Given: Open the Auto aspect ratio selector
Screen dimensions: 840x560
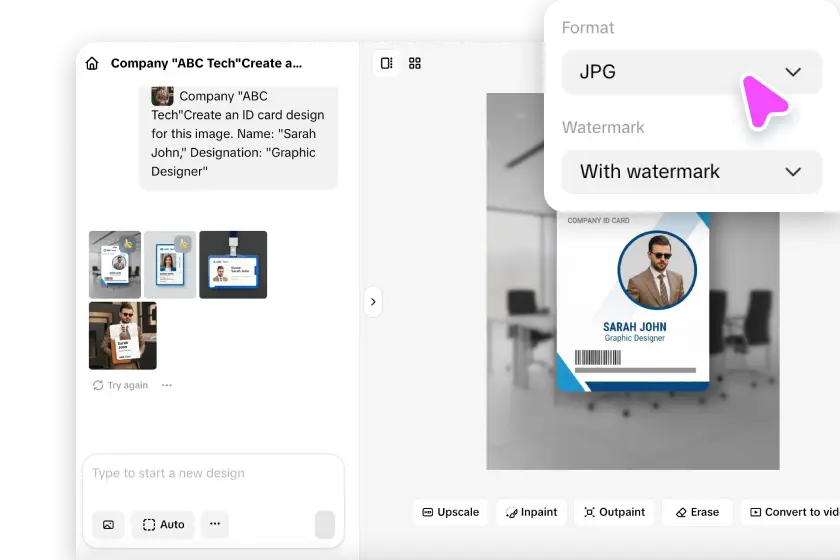Looking at the screenshot, I should [x=163, y=525].
